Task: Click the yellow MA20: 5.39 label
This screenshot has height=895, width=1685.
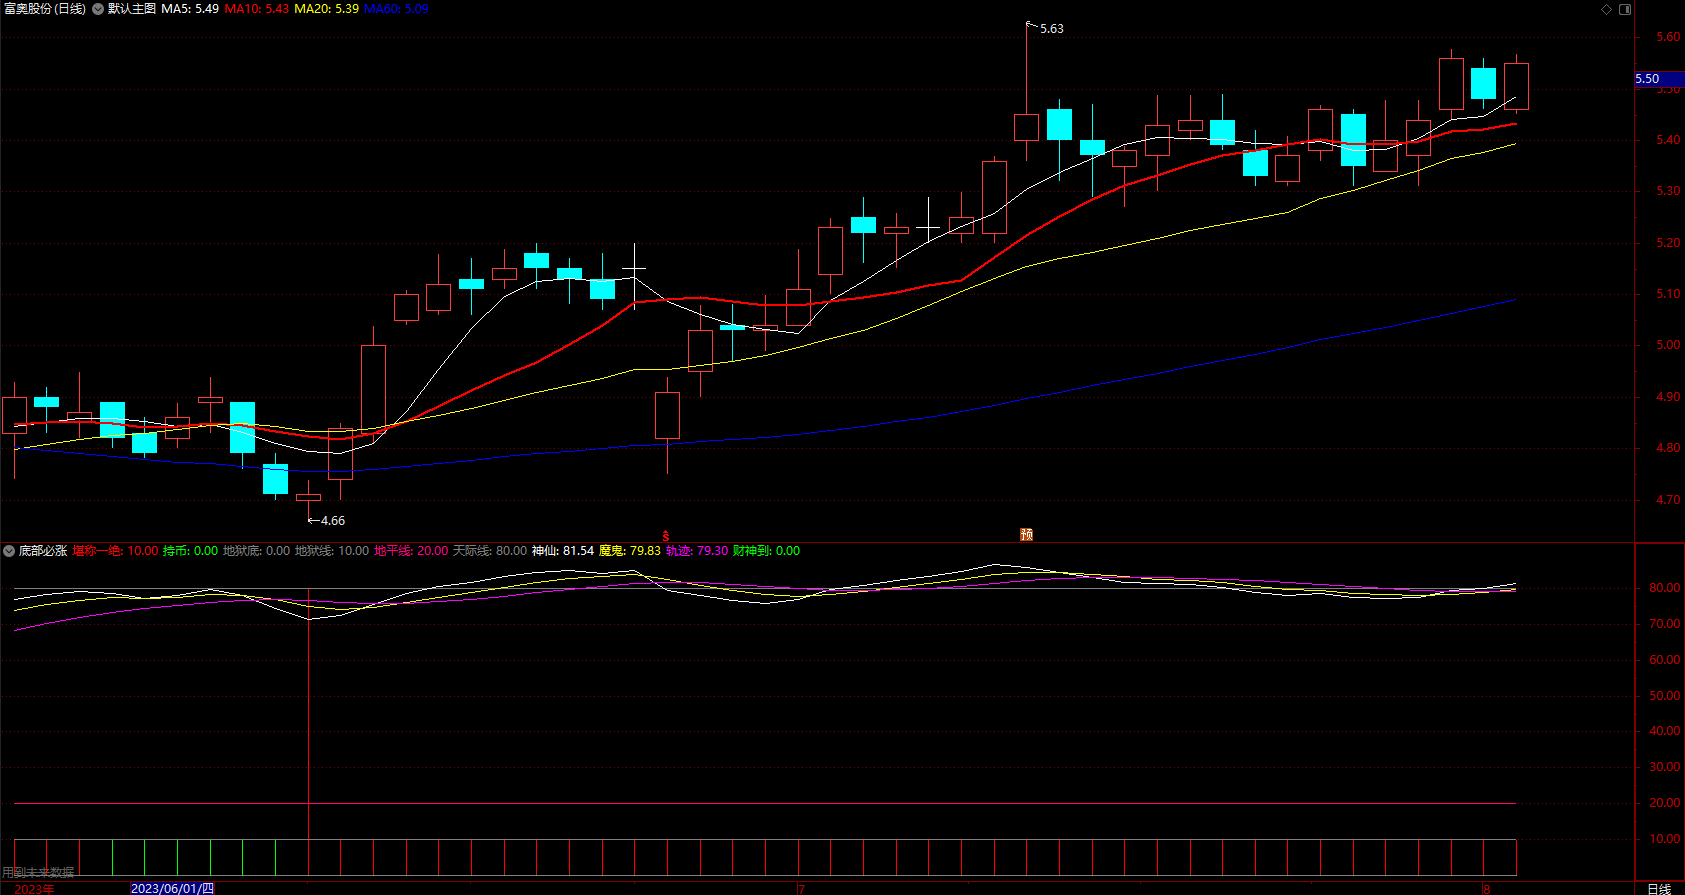Action: click(x=326, y=9)
